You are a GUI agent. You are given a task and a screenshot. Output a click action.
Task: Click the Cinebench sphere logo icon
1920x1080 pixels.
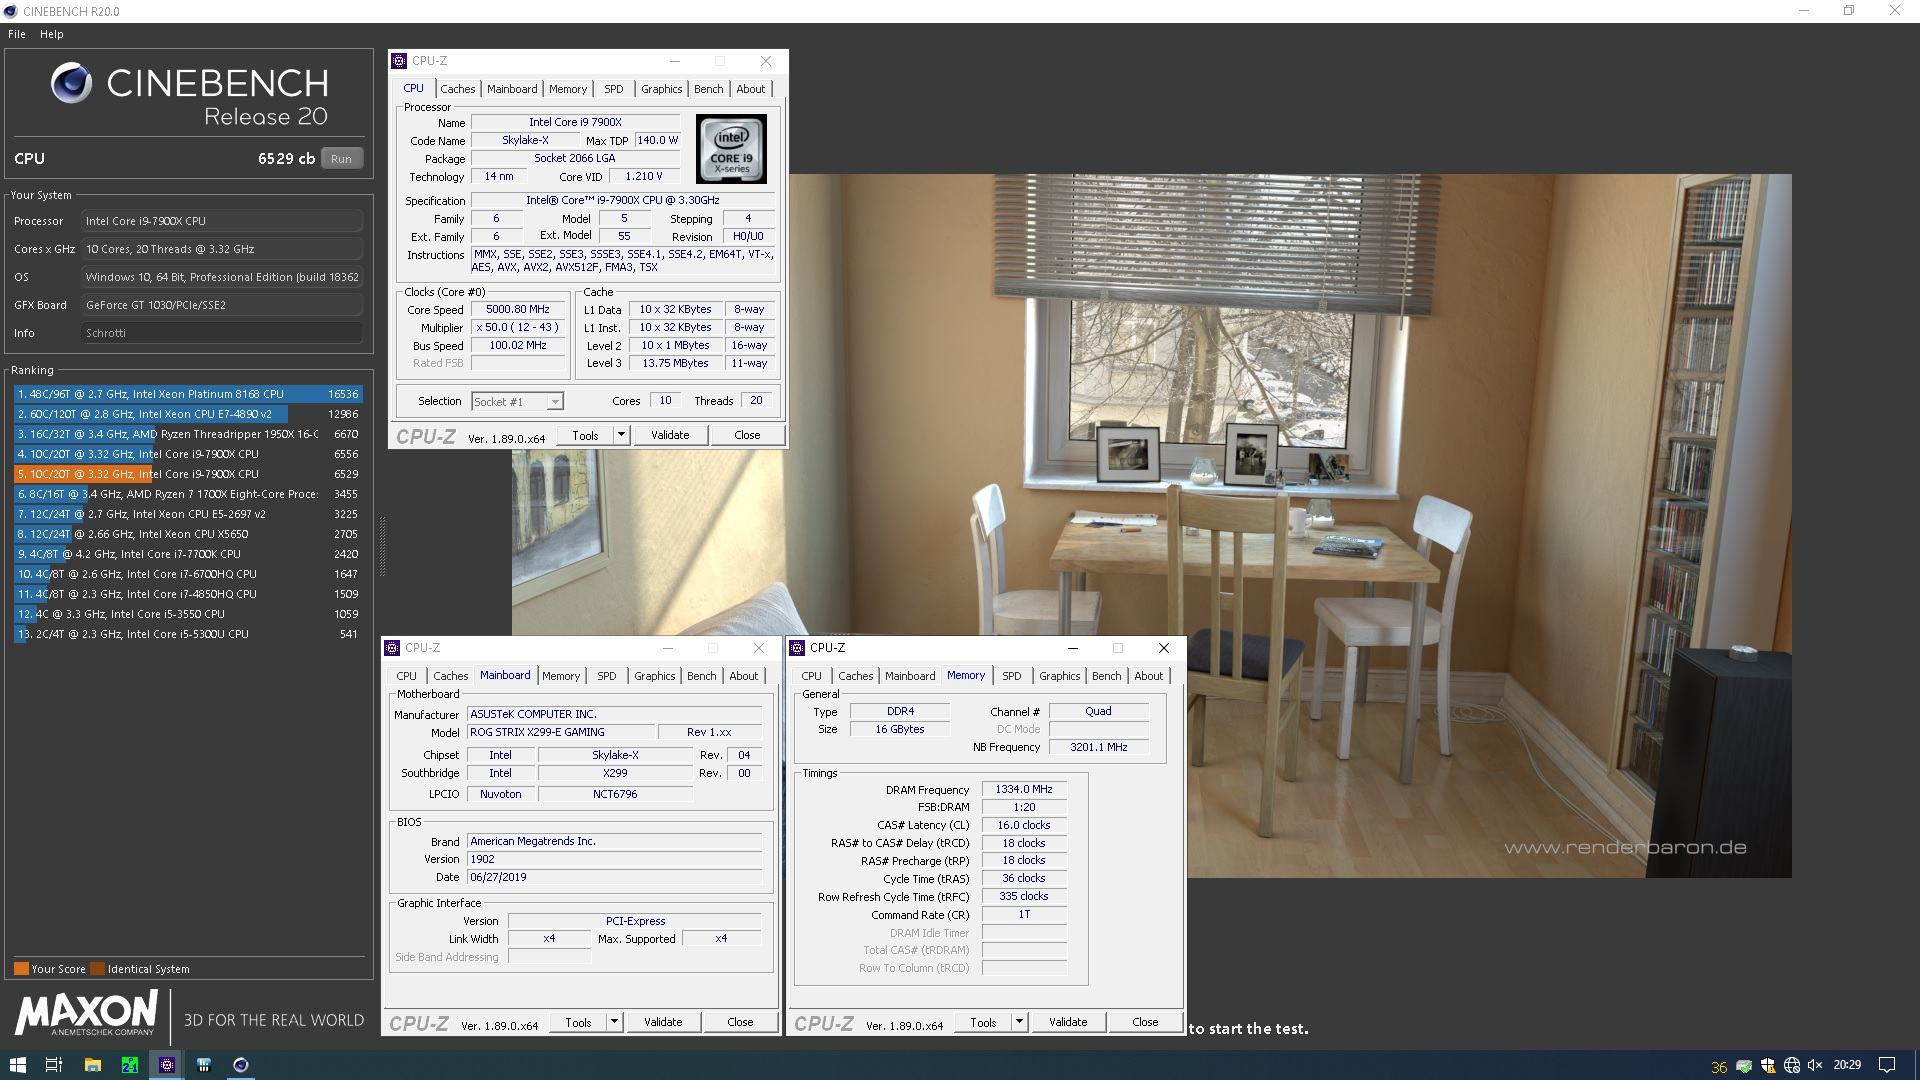coord(71,83)
